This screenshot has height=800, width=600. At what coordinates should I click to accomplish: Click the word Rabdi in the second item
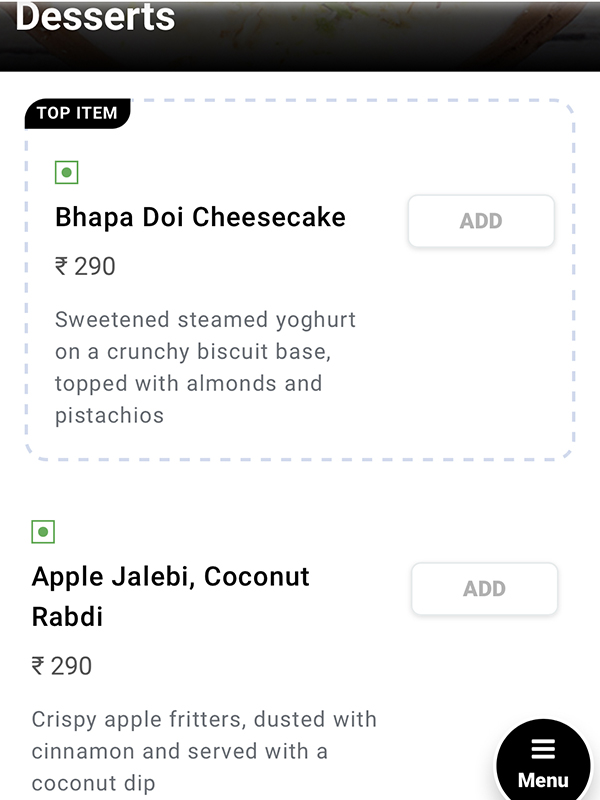67,616
